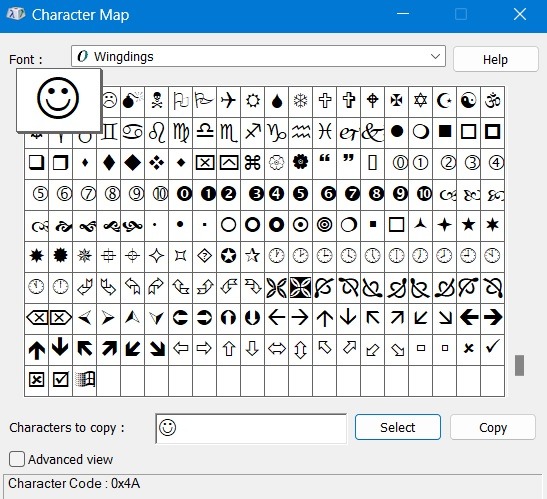Pick the white star in black circle
Screen dimensions: 547x499
point(228,256)
